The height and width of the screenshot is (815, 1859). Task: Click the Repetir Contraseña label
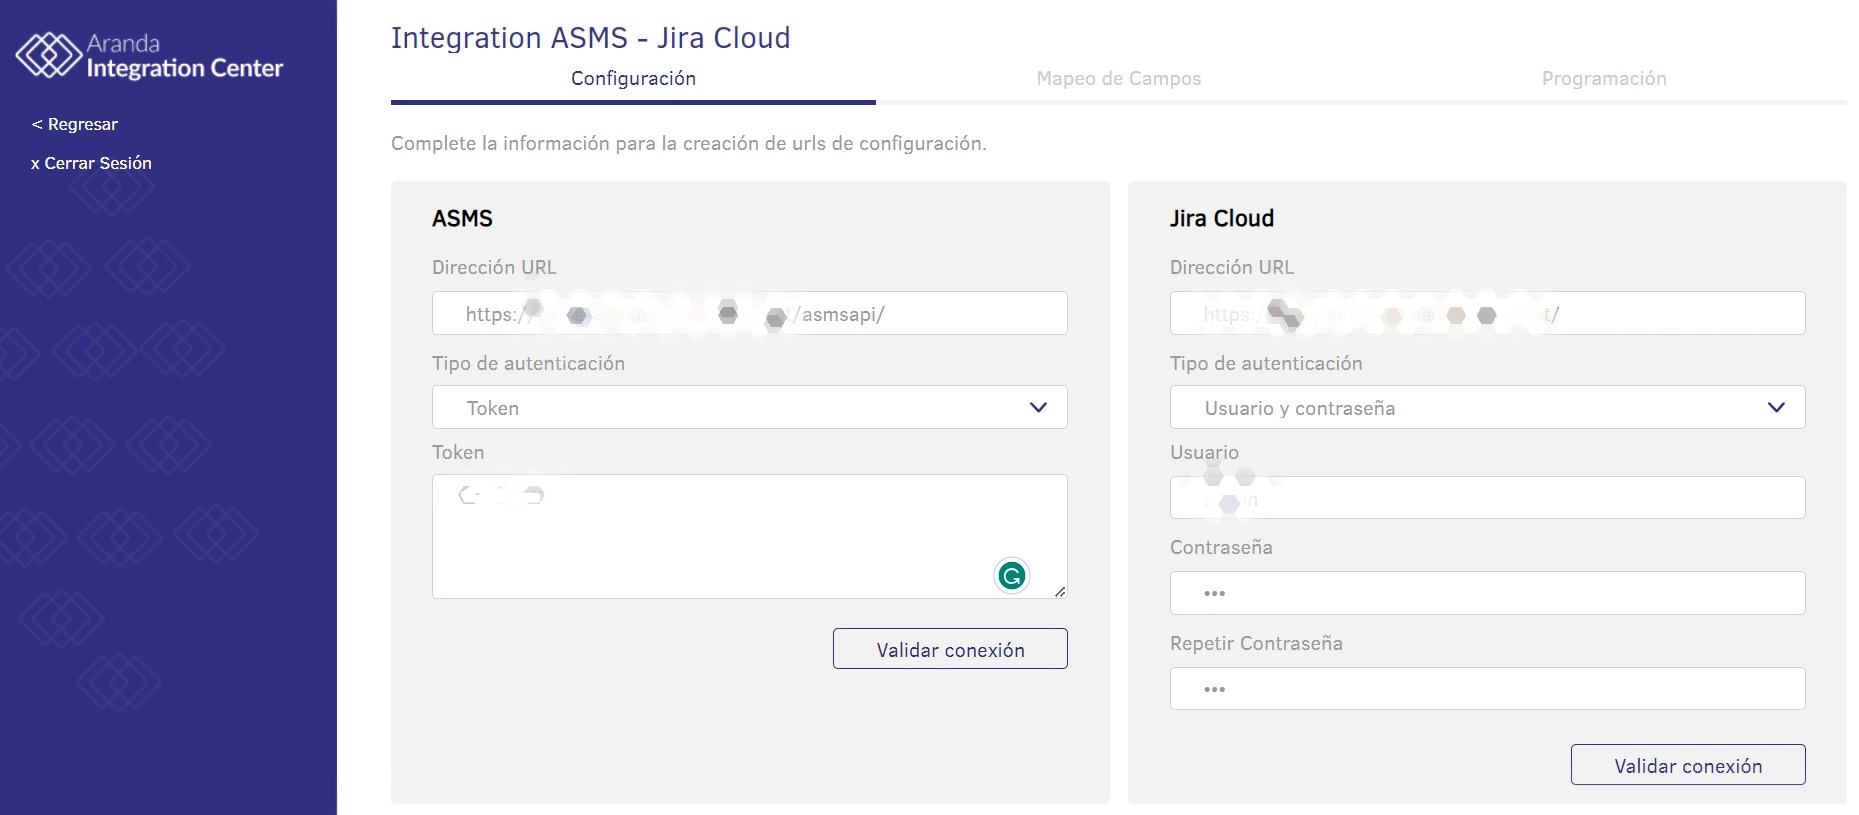[x=1256, y=643]
